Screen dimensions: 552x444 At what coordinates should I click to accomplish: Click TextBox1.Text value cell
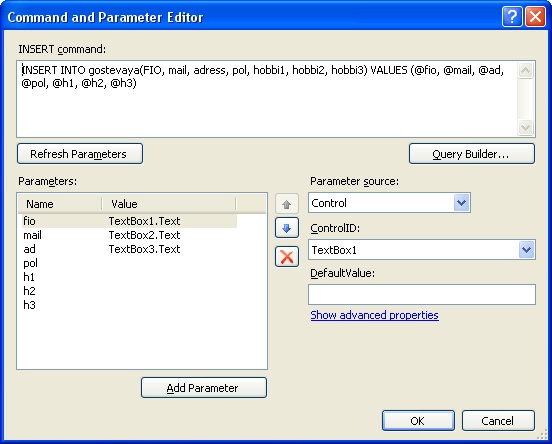click(144, 221)
